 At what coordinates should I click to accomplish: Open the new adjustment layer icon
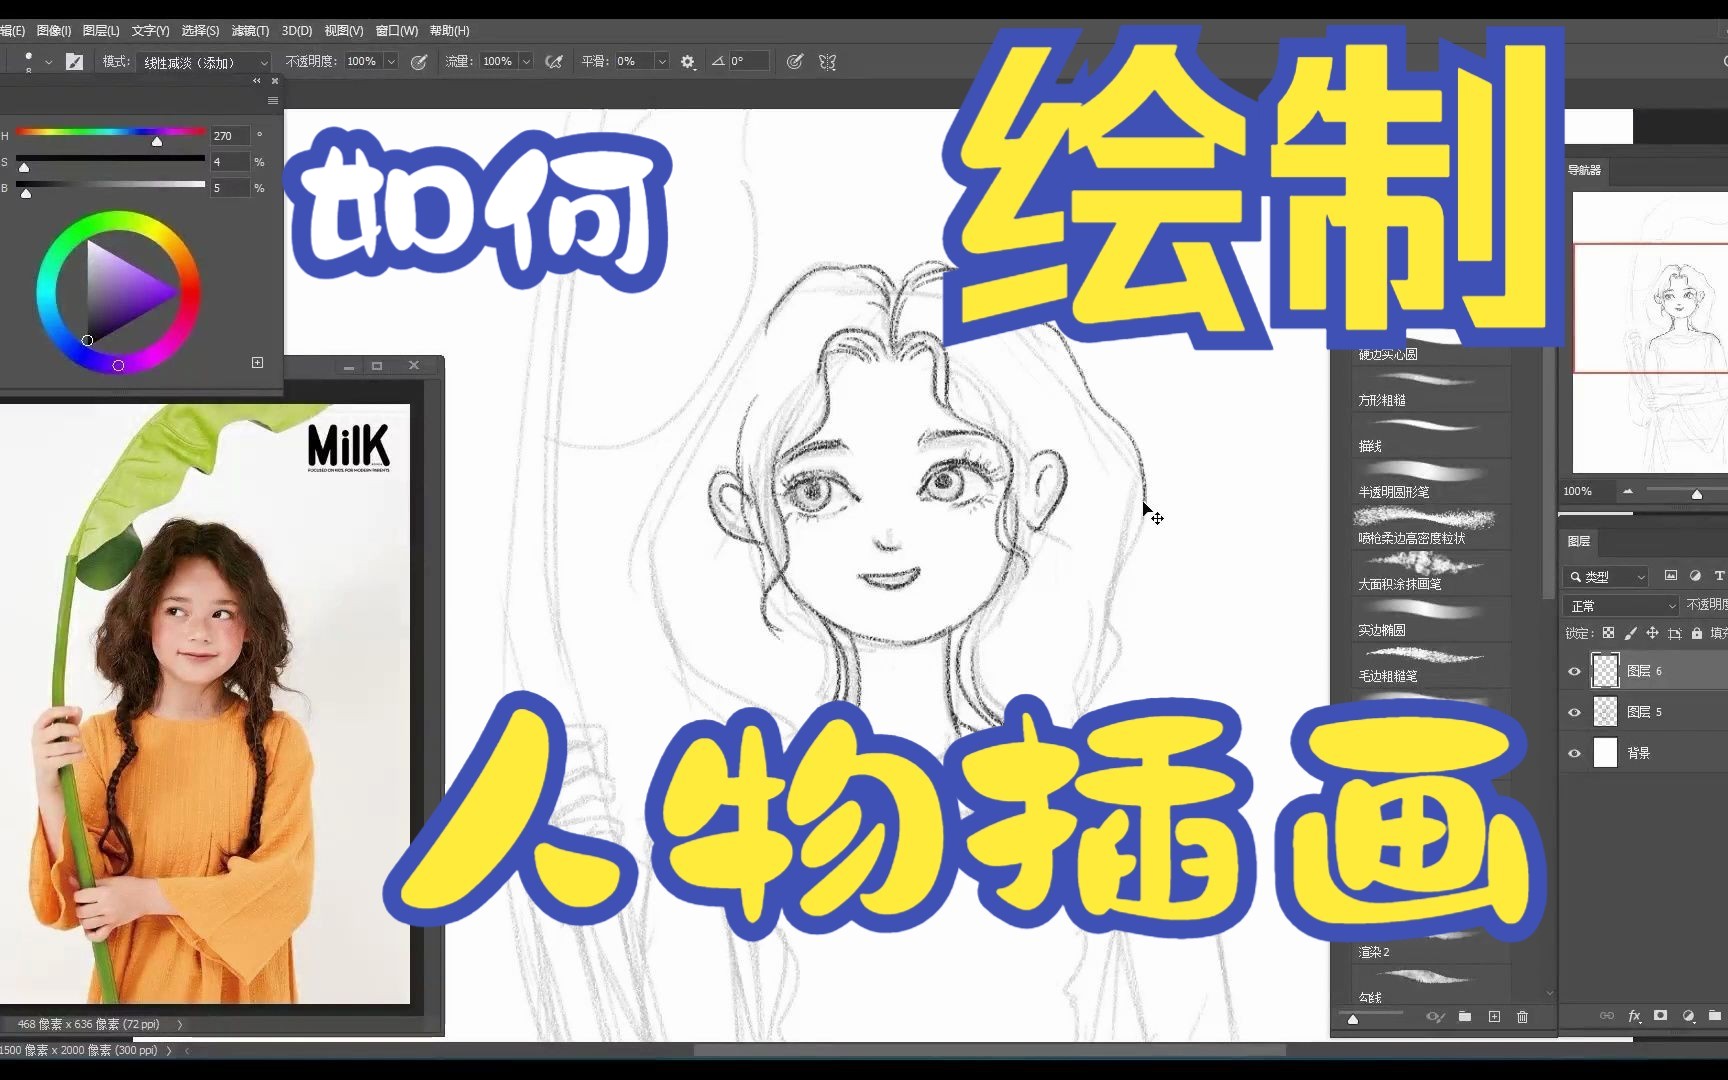coord(1689,1016)
